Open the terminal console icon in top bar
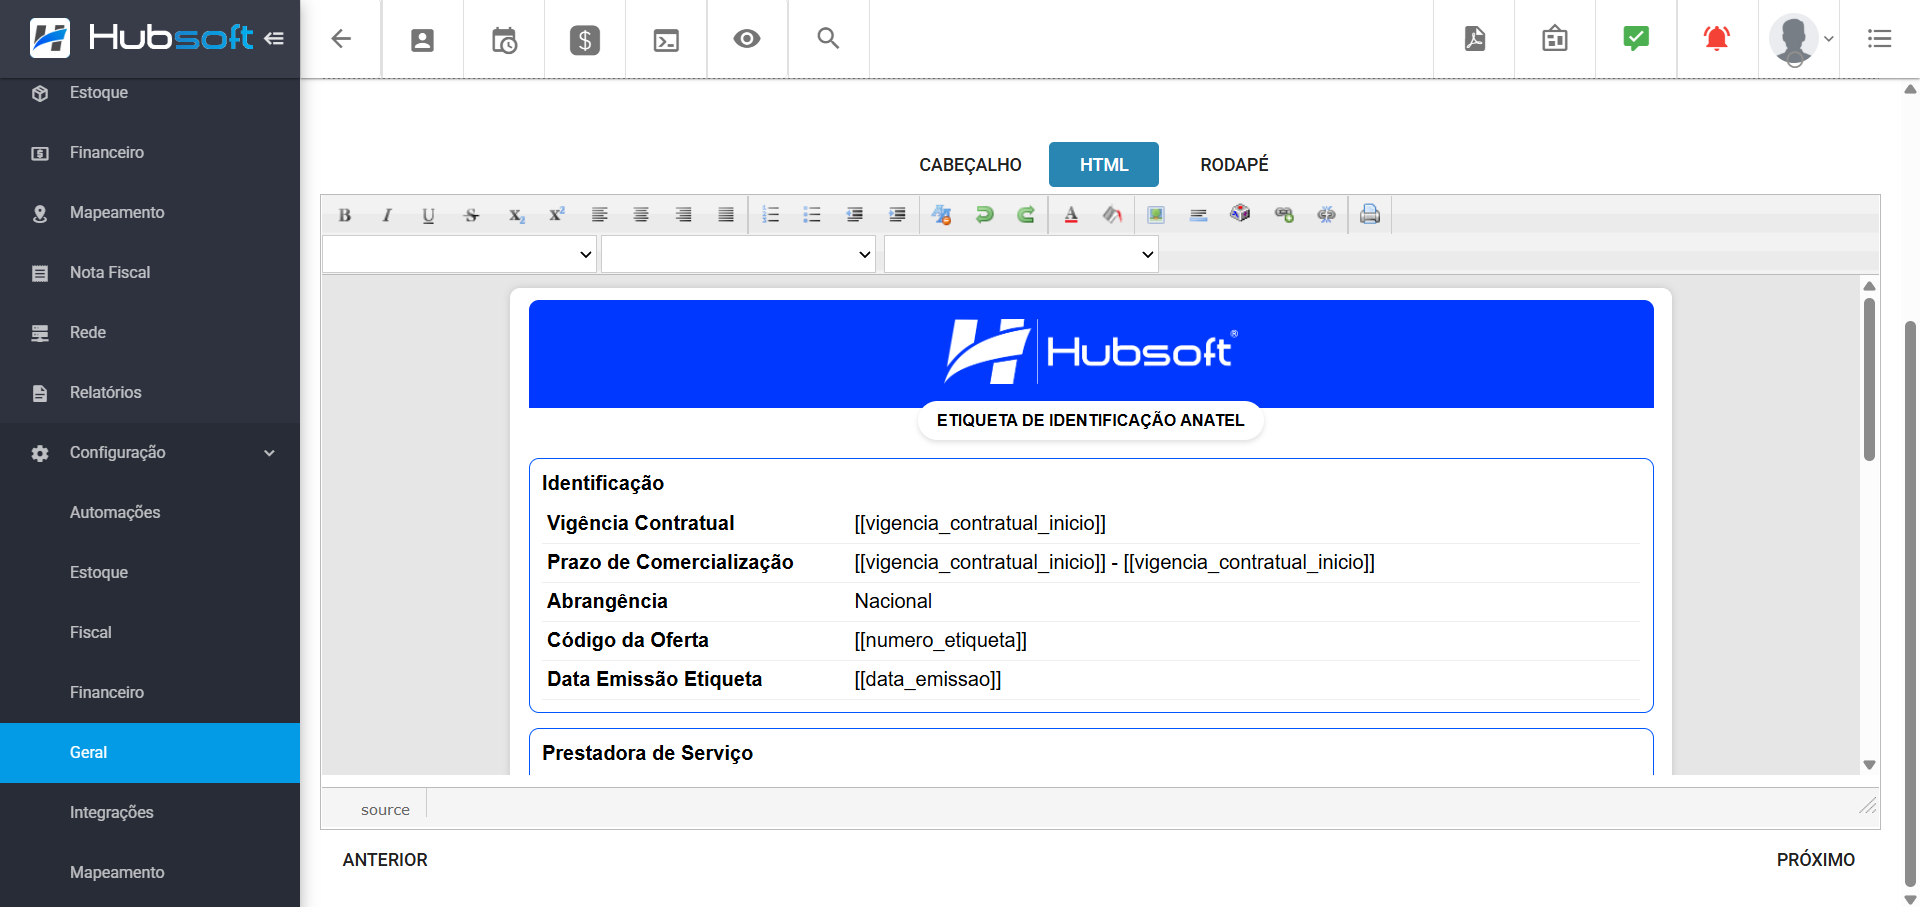 [665, 39]
